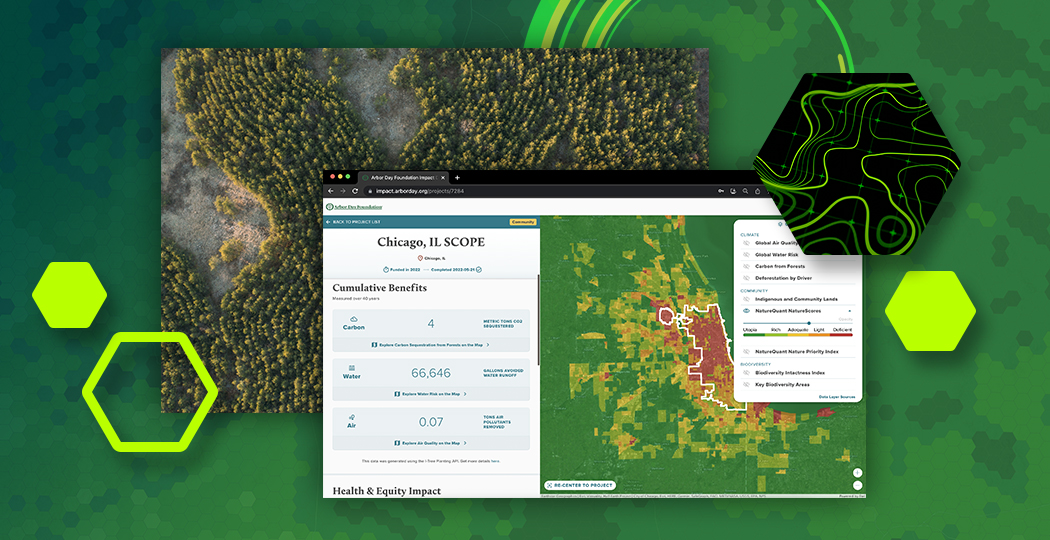Screen dimensions: 1050x540
Task: Click the key password icon in address bar
Action: [721, 191]
